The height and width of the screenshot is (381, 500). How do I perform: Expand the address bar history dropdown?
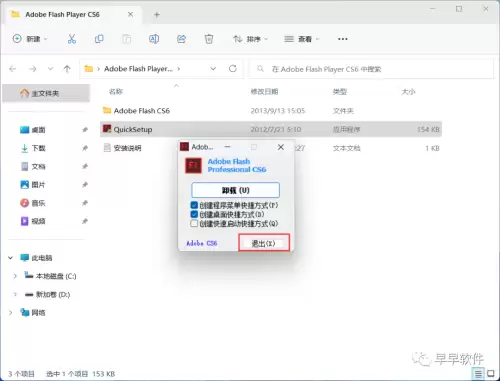click(x=213, y=69)
